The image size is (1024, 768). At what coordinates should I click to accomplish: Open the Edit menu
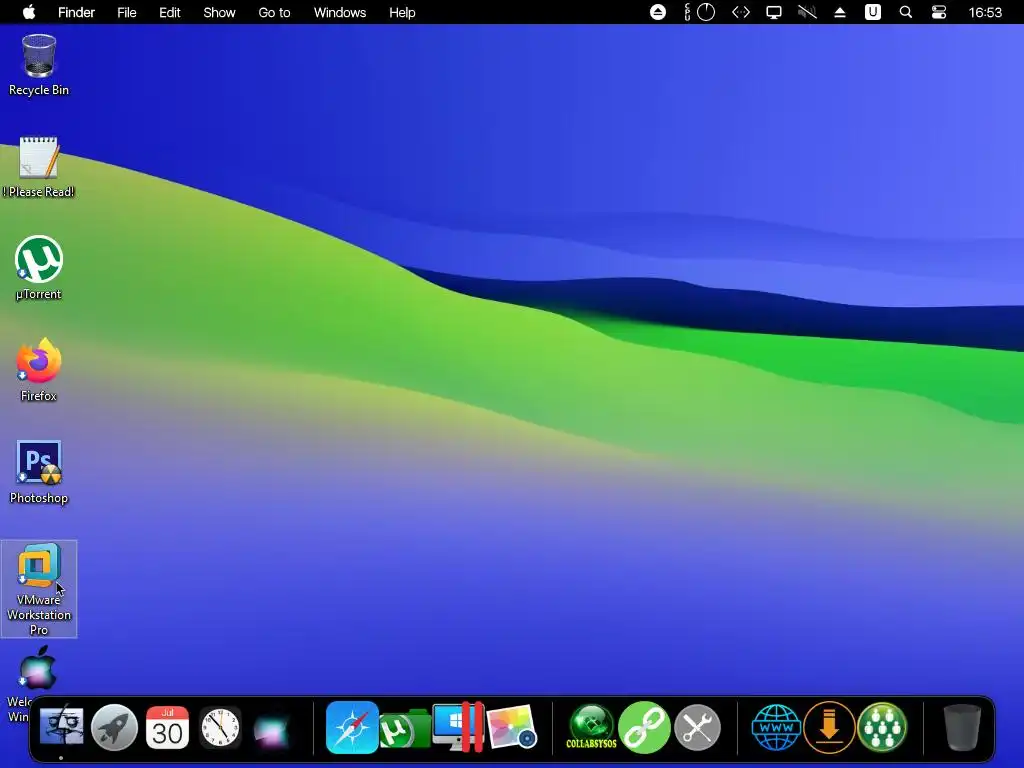click(170, 12)
